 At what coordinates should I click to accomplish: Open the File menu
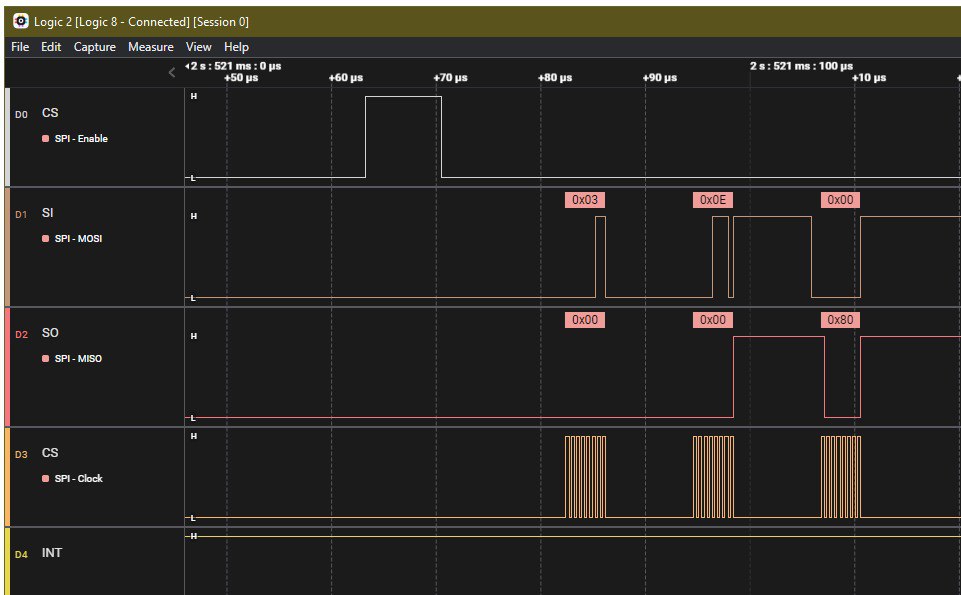coord(20,47)
